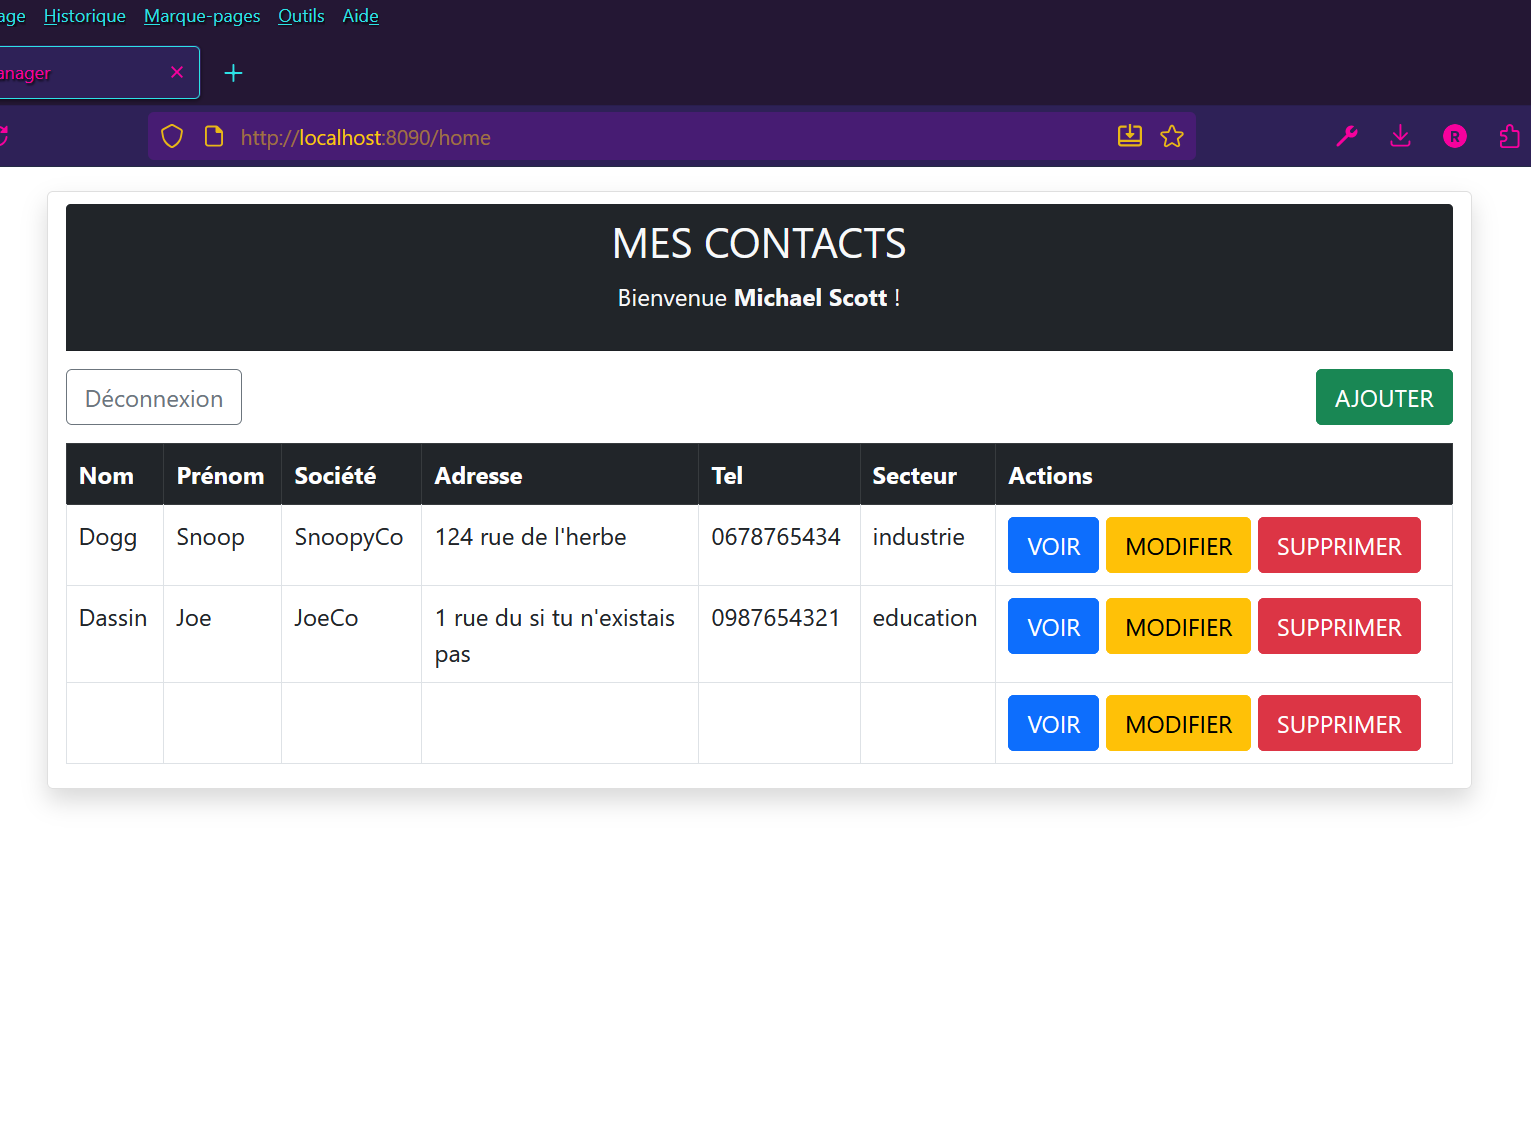Click SUPPRIMER for Joe Dassin
Image resolution: width=1531 pixels, height=1123 pixels.
(1339, 626)
